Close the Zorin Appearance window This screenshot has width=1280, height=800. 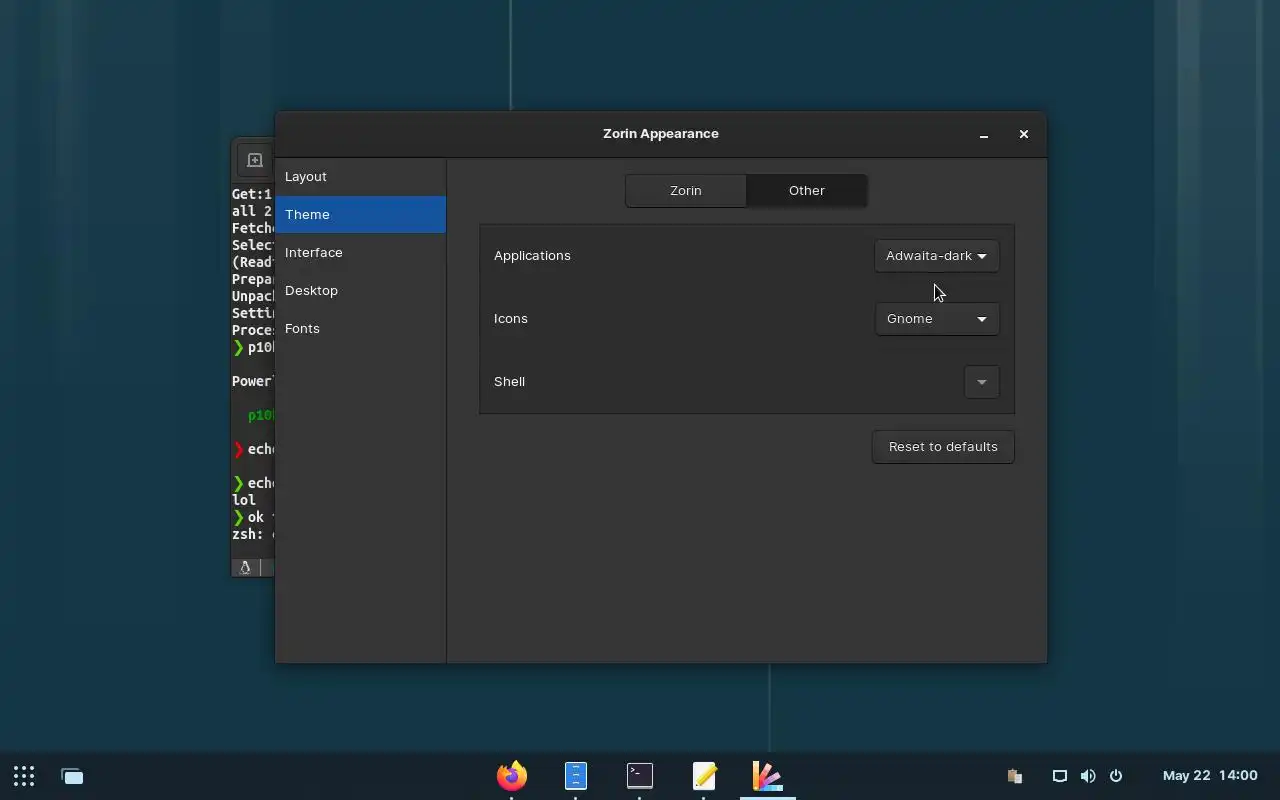coord(1024,134)
